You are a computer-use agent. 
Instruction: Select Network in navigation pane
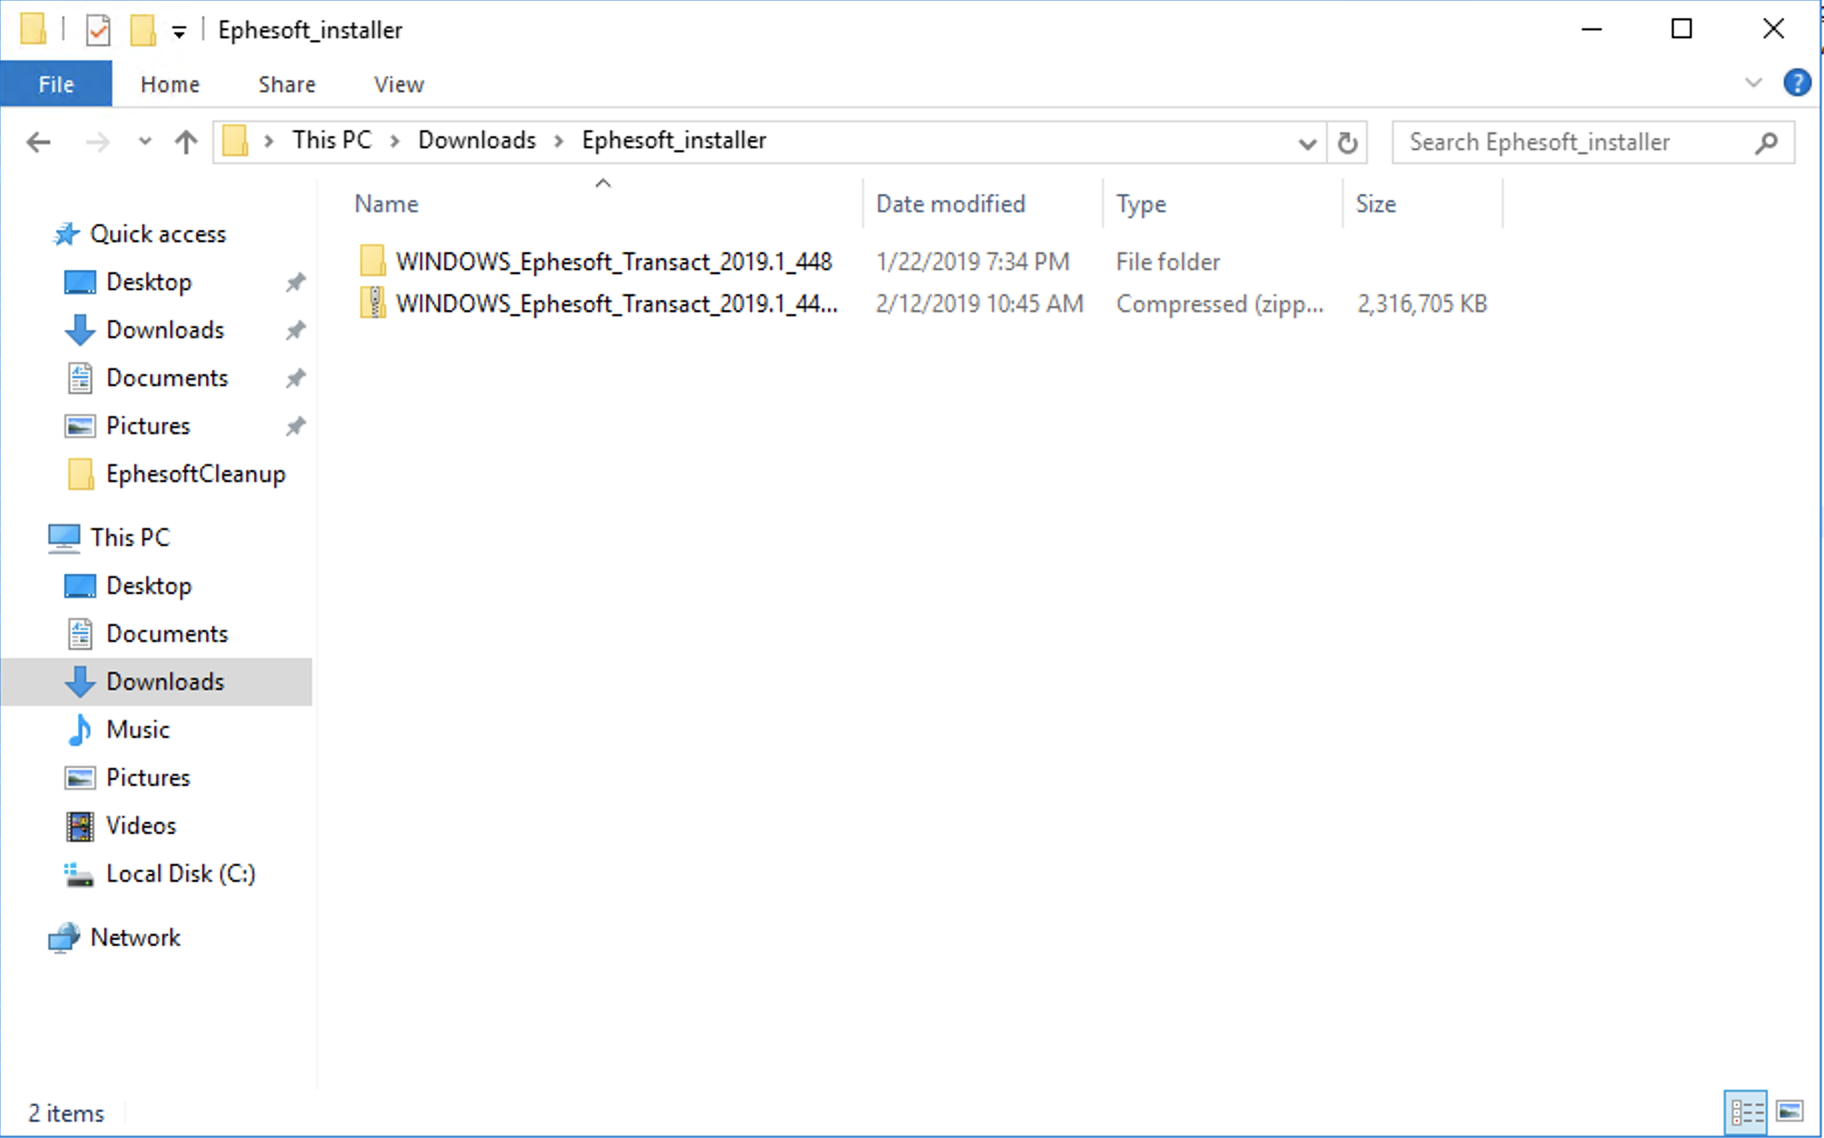(135, 938)
